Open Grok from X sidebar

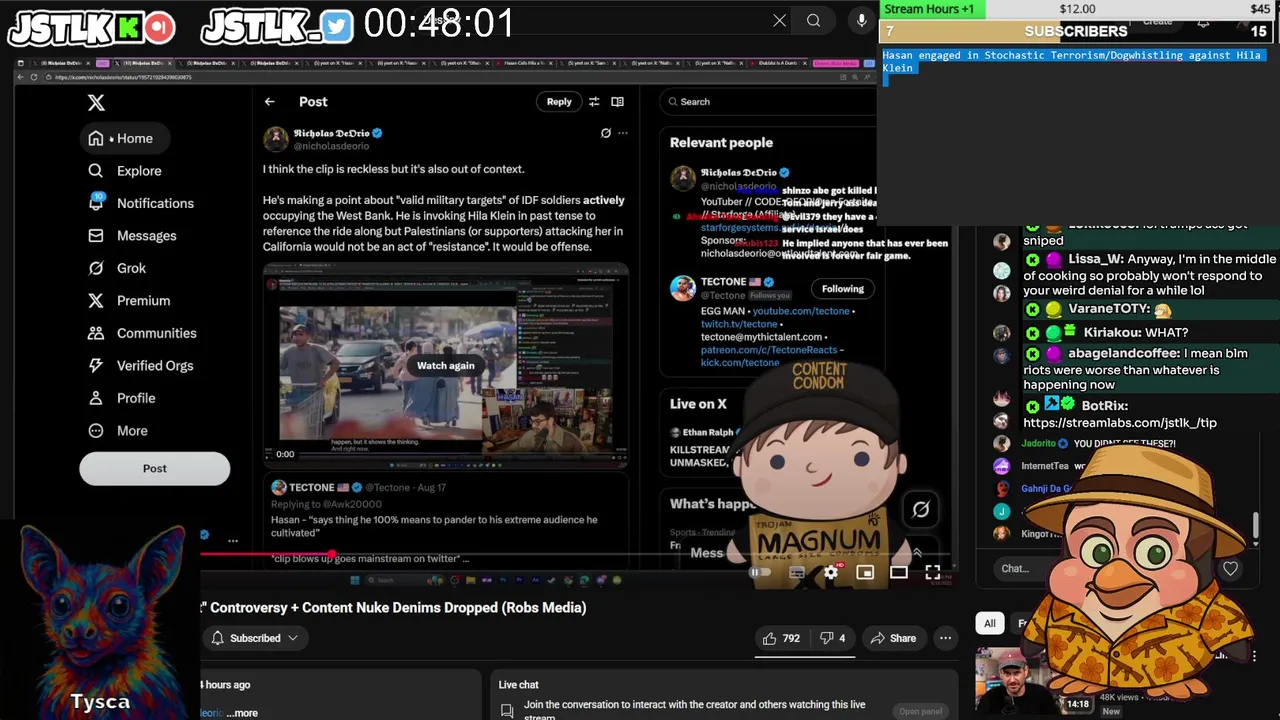[x=117, y=268]
